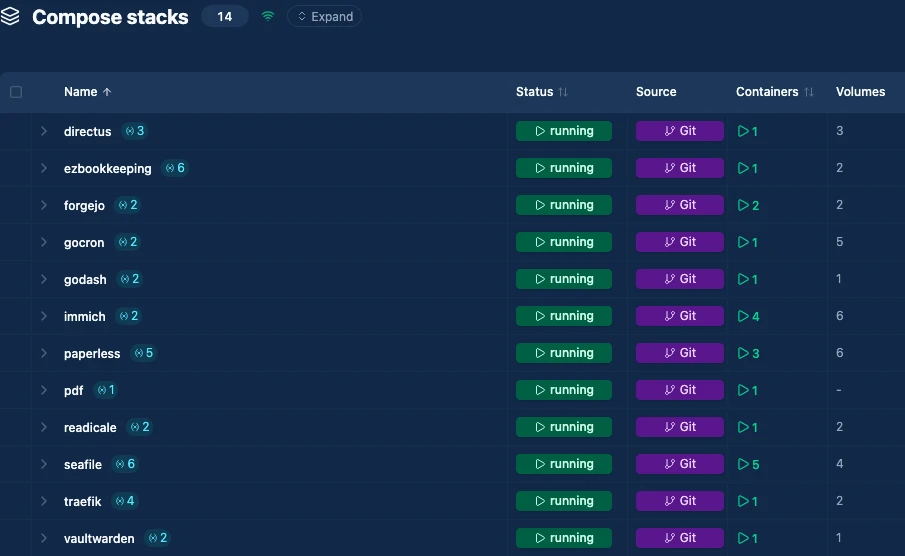Image resolution: width=905 pixels, height=556 pixels.
Task: Toggle the select-all checkbox in table header
Action: coord(16,92)
